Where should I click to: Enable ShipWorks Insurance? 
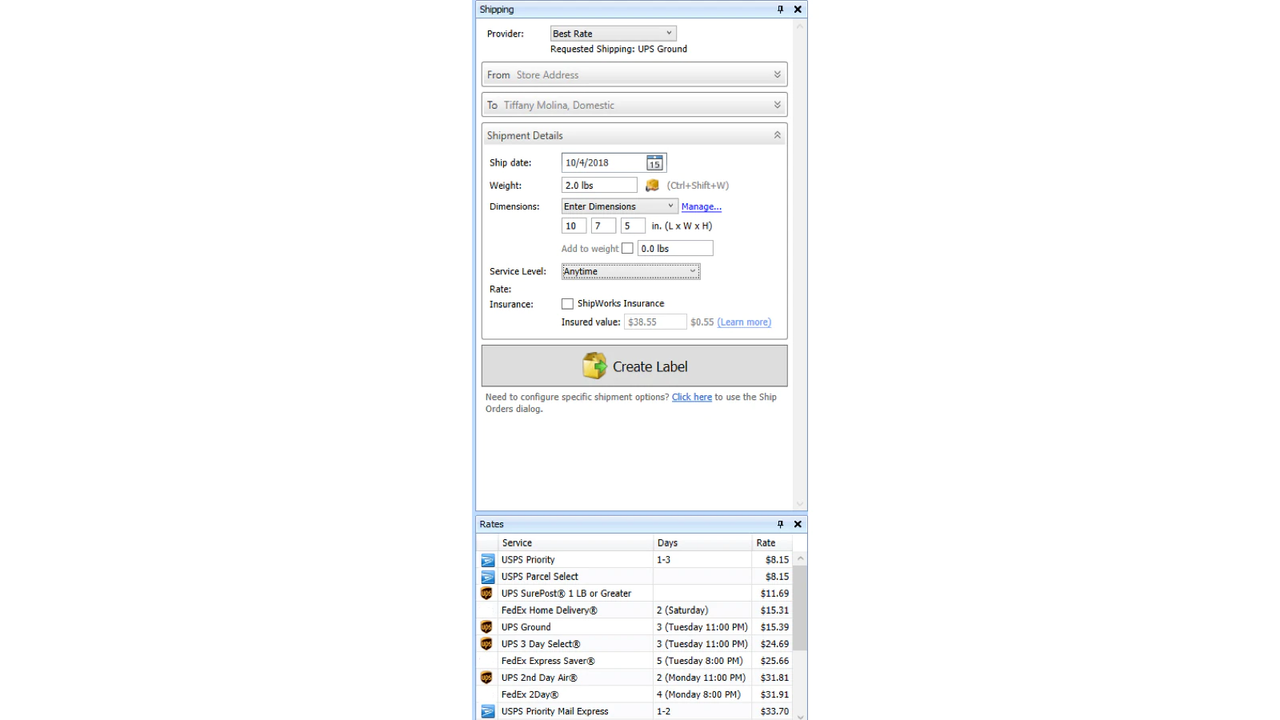coord(567,303)
